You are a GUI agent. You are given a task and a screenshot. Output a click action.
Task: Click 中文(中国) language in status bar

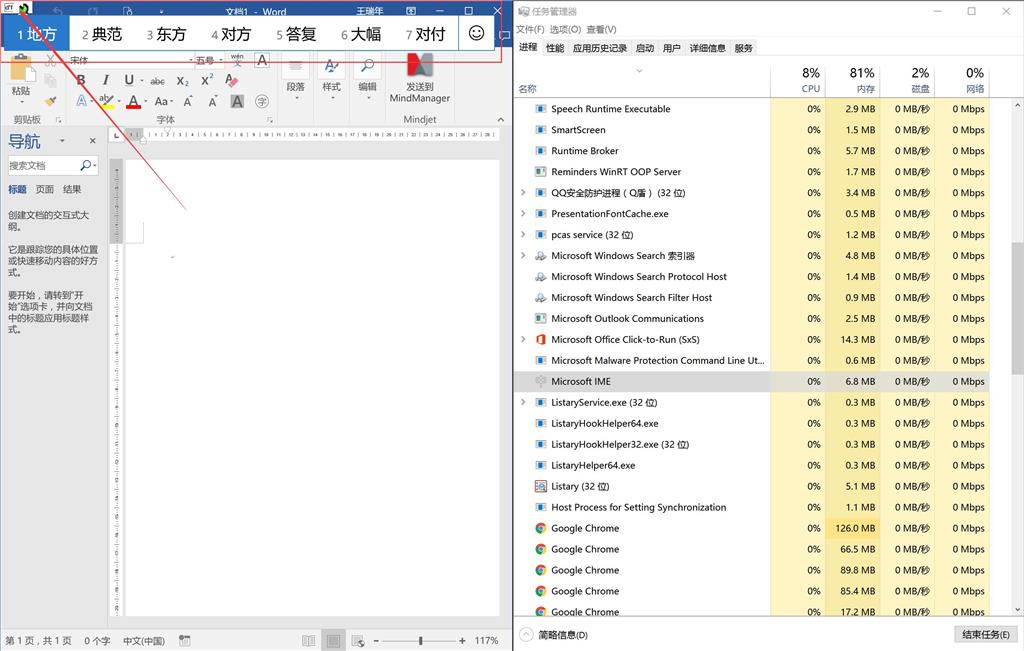(144, 641)
